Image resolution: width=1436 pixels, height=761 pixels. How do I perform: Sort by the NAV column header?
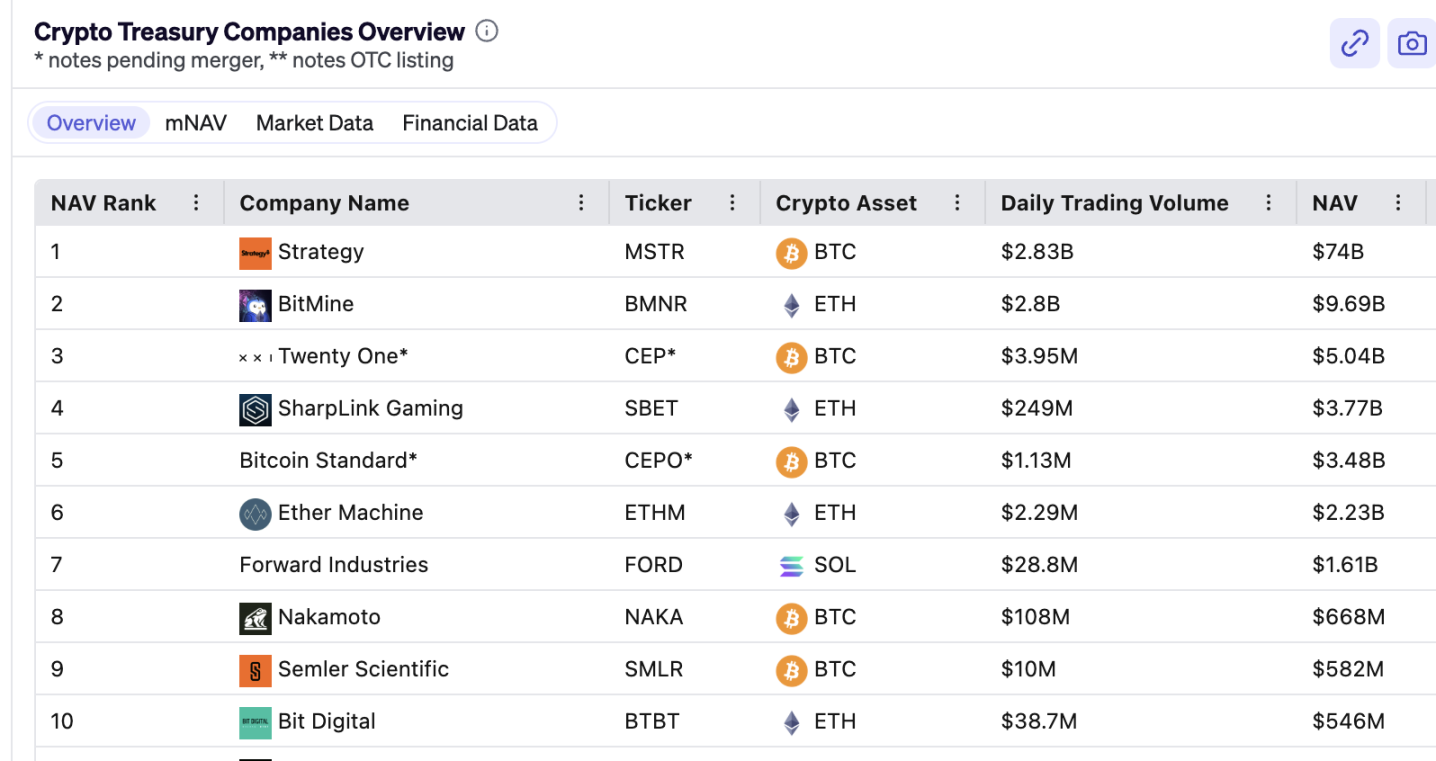coord(1334,203)
